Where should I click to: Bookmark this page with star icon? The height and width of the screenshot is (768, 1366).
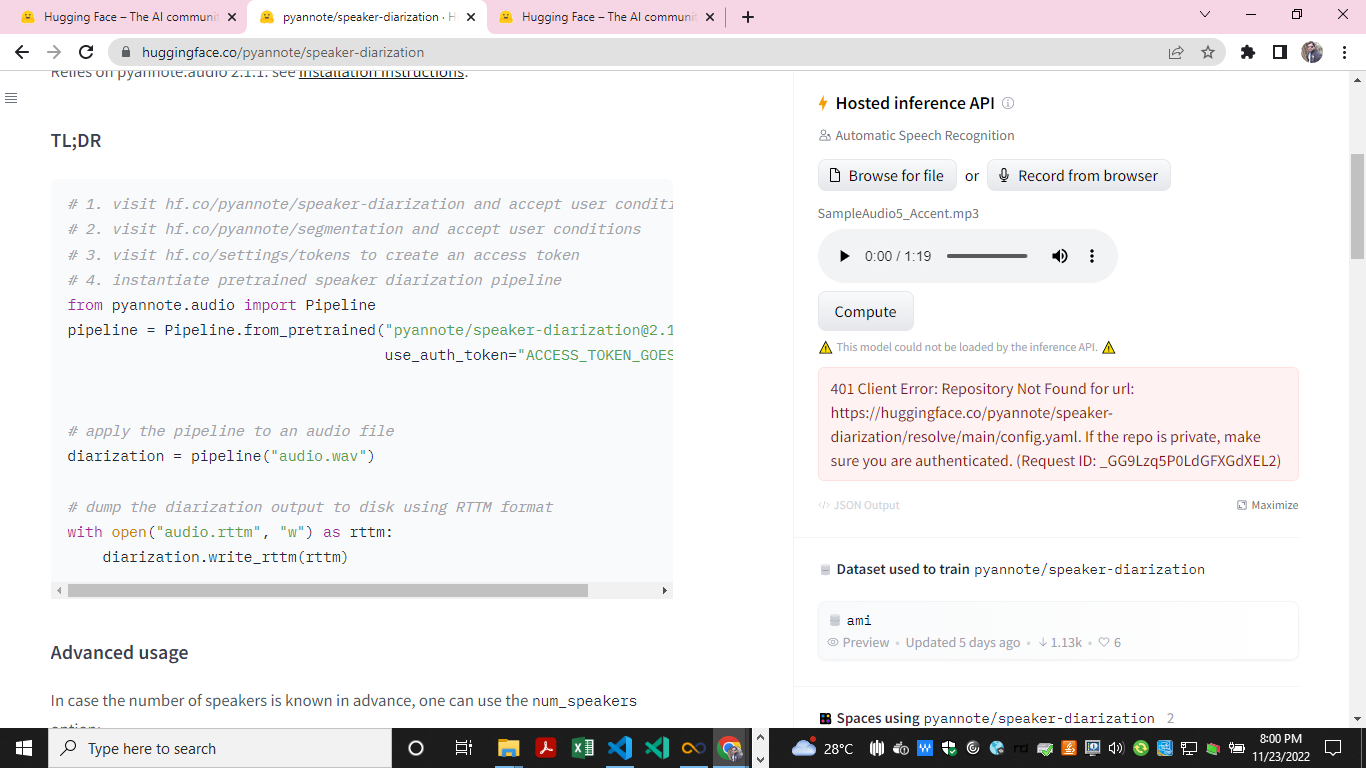click(x=1208, y=52)
